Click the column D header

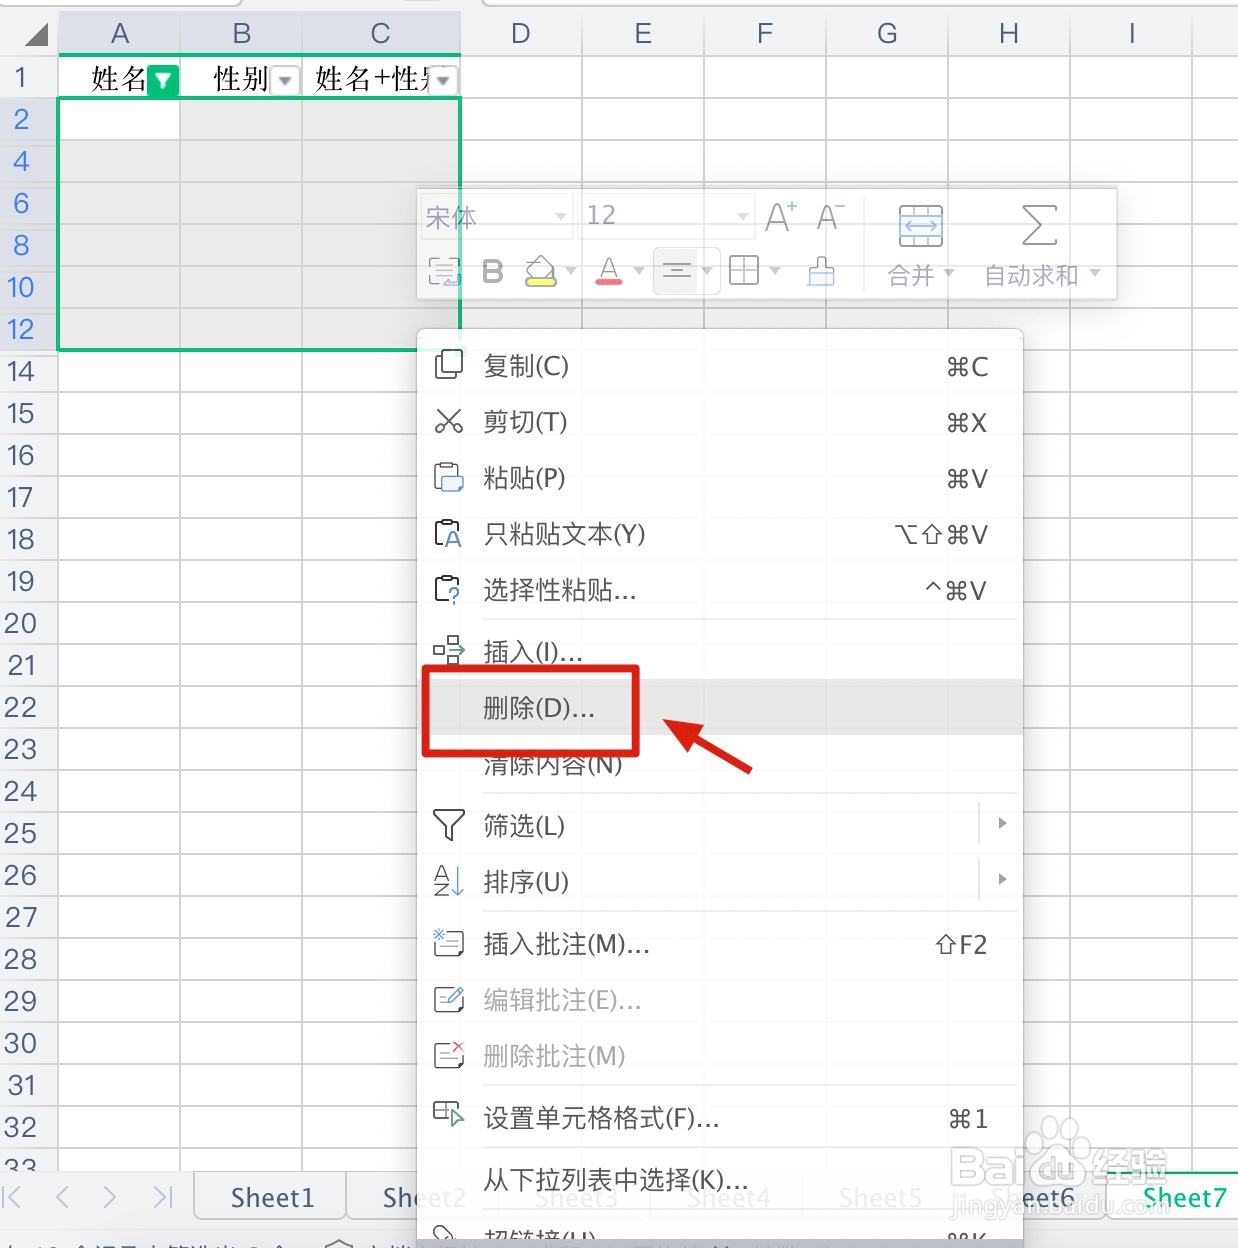[x=519, y=33]
